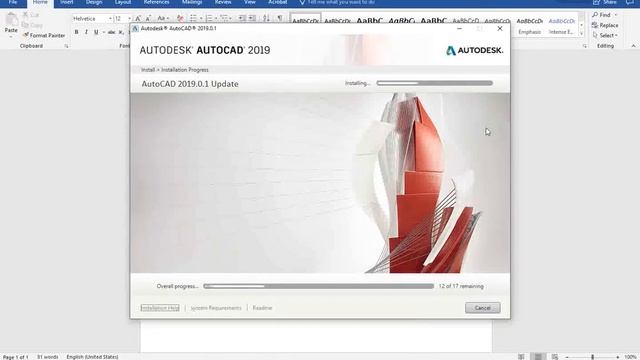Toggle Italic formatting in Word

(x=86, y=32)
